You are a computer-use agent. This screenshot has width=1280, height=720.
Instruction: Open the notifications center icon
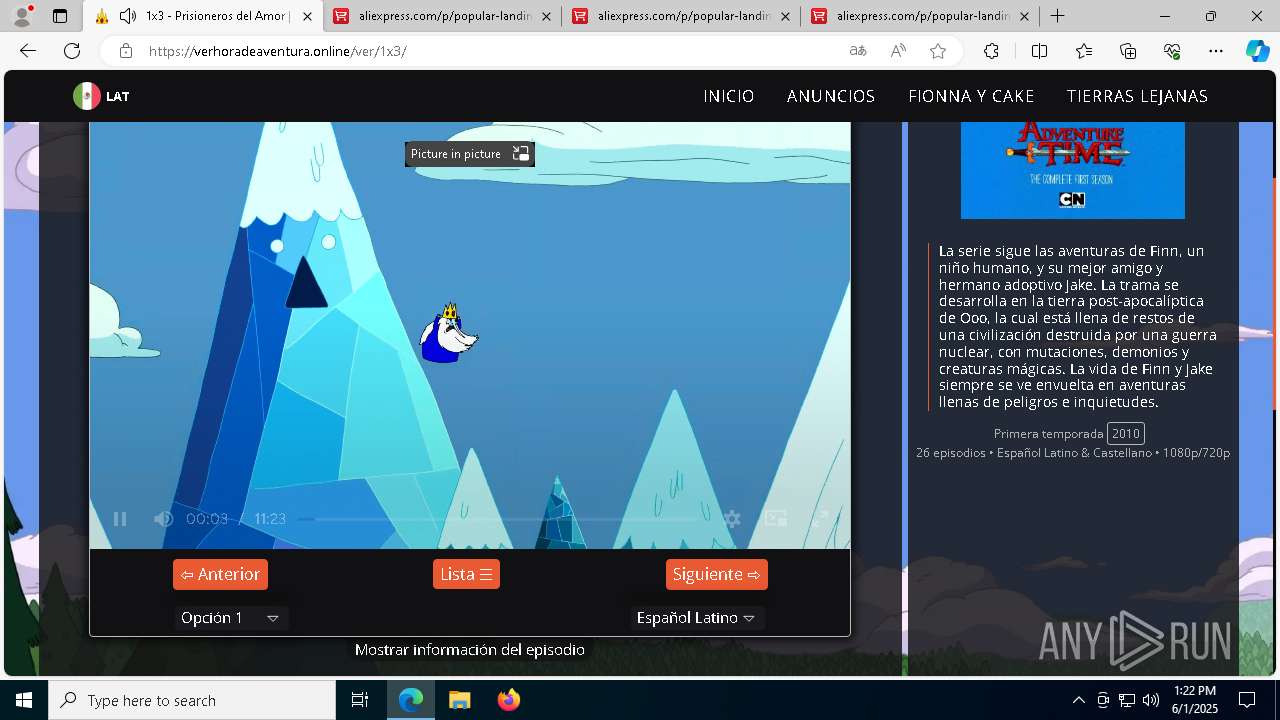click(x=1247, y=700)
